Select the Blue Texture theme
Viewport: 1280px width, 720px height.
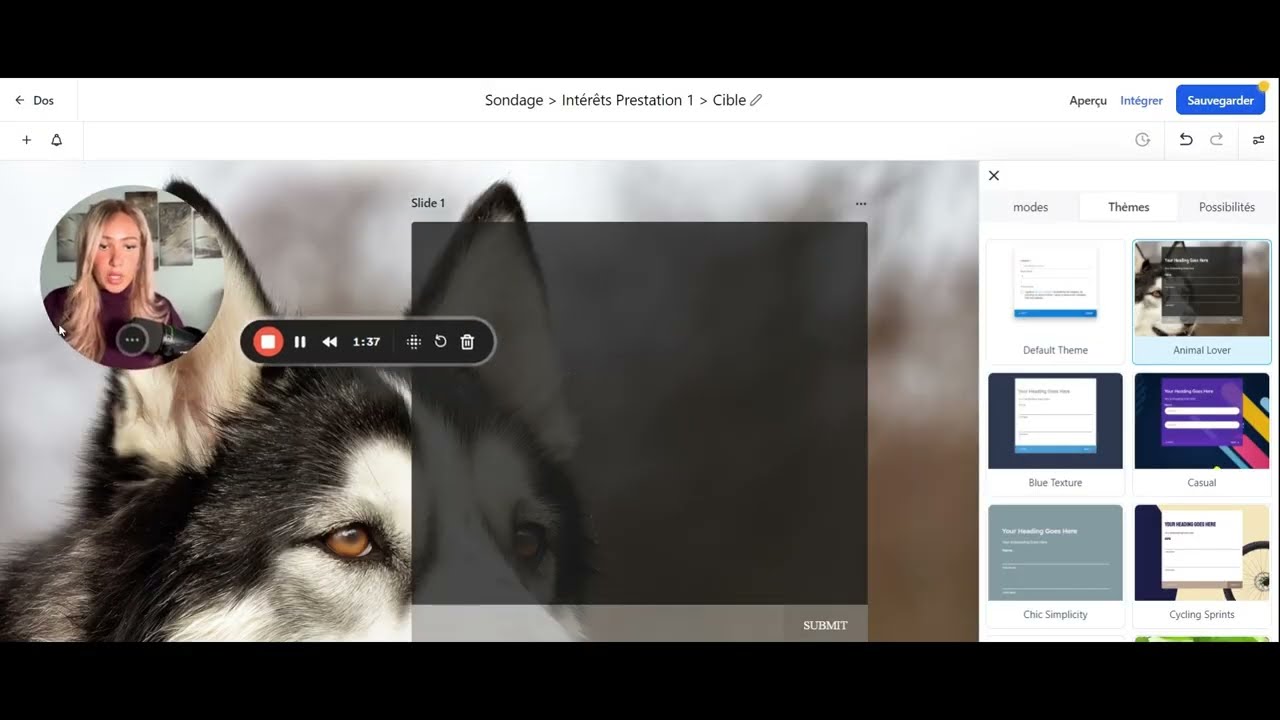(x=1056, y=434)
